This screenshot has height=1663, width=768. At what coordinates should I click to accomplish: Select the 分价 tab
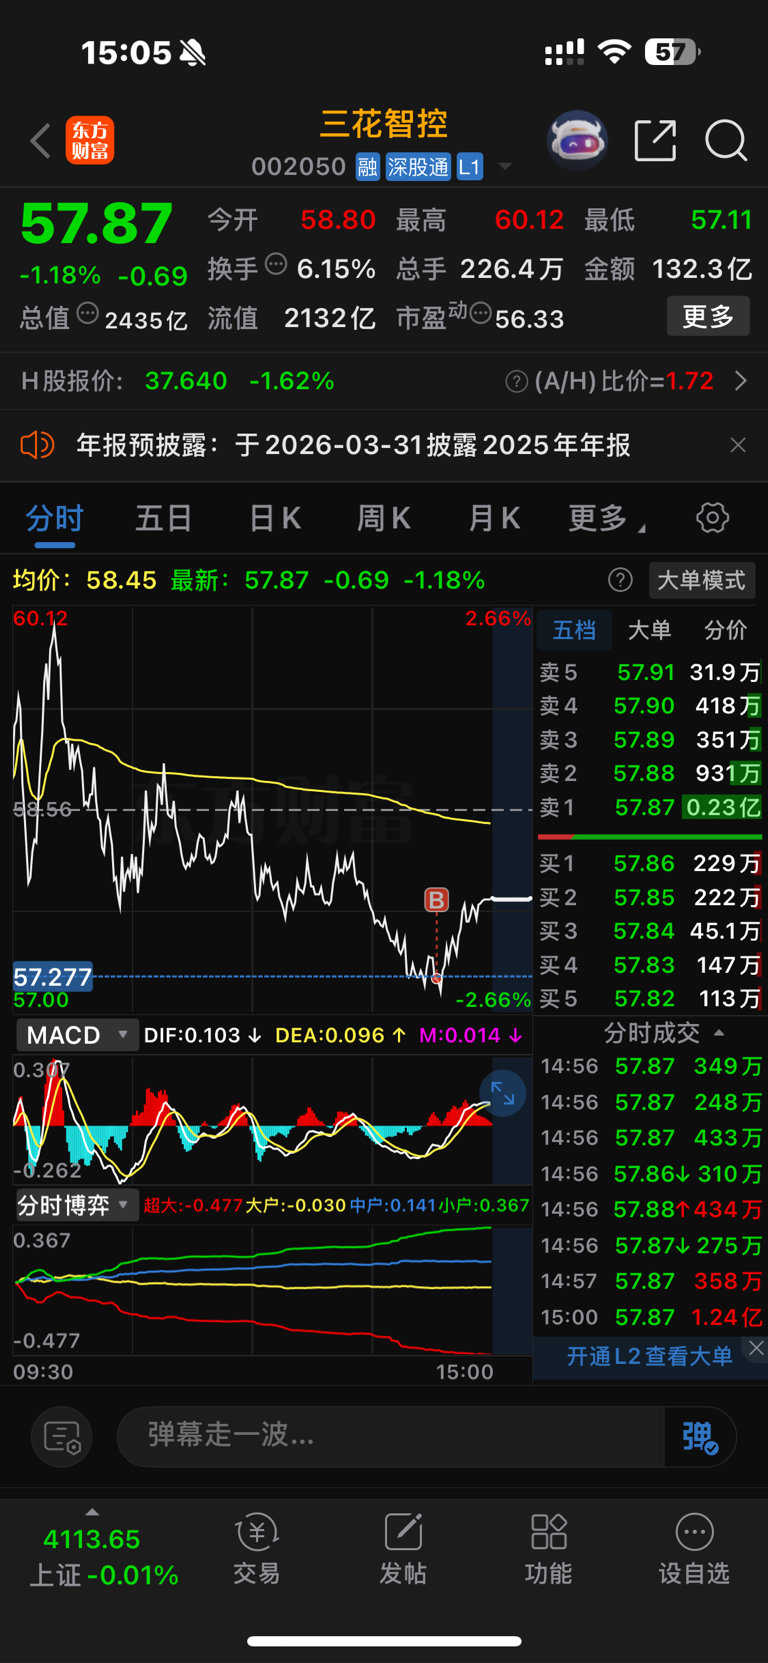(x=725, y=630)
